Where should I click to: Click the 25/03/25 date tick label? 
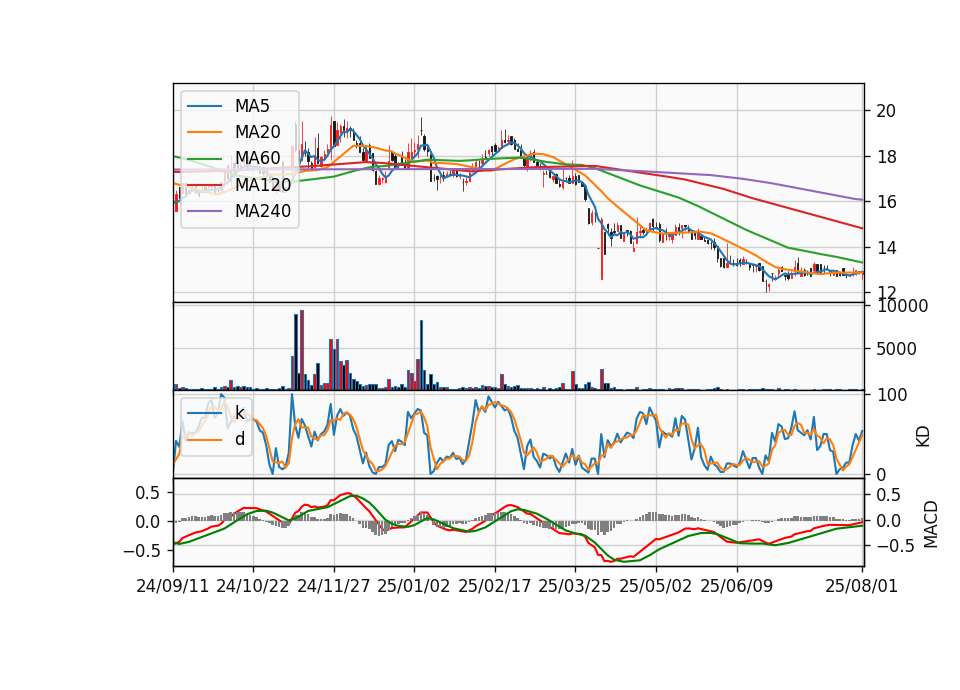[x=575, y=586]
